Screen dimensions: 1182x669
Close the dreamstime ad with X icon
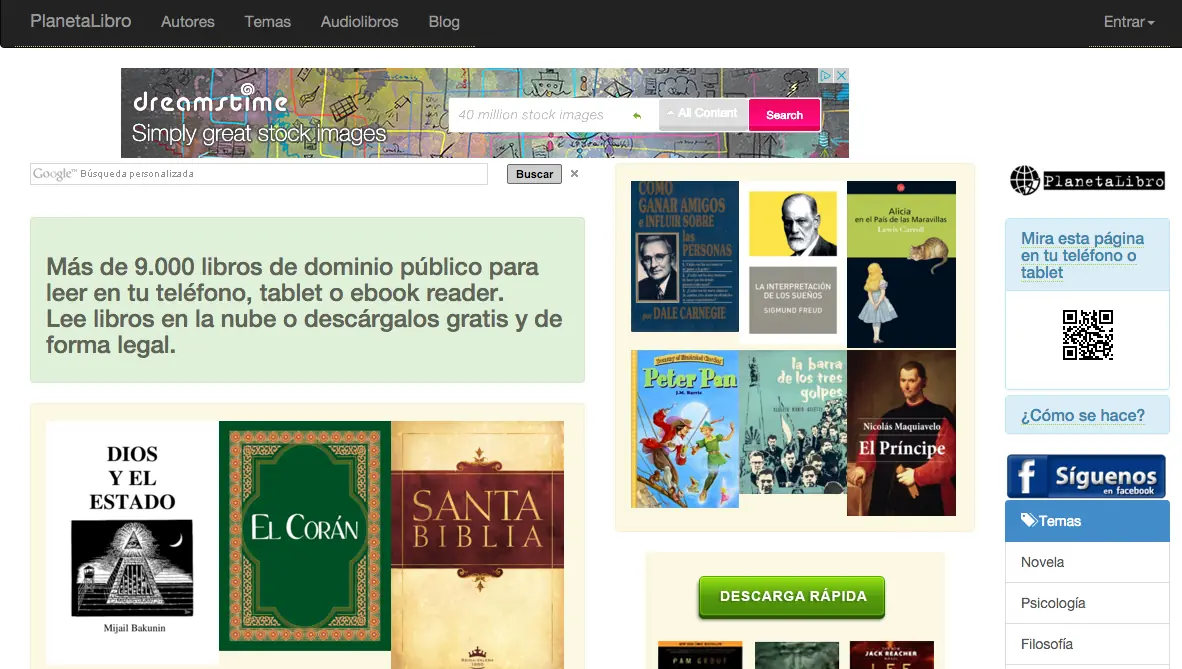tap(841, 75)
